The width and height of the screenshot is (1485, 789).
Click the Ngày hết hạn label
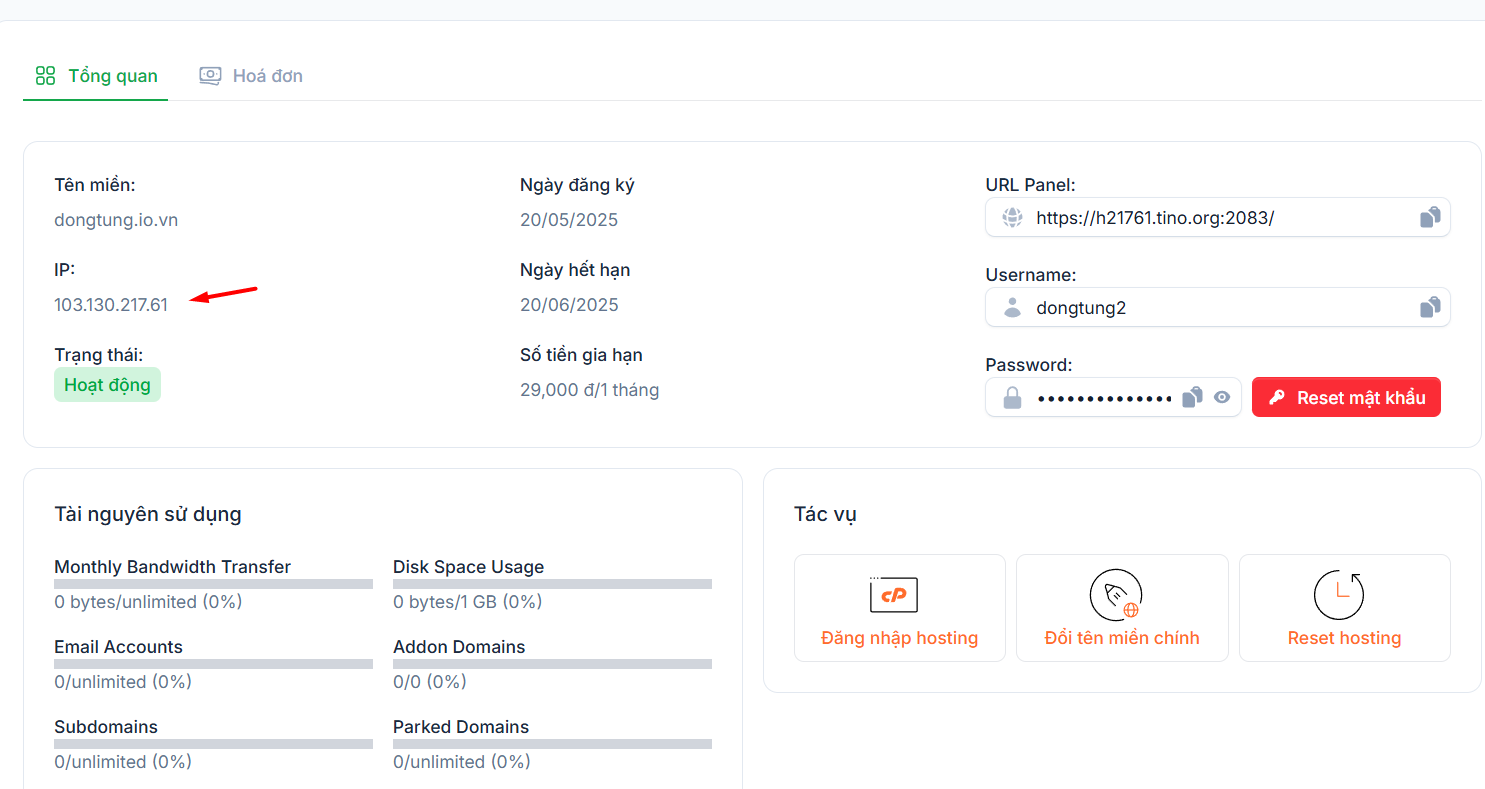(575, 270)
